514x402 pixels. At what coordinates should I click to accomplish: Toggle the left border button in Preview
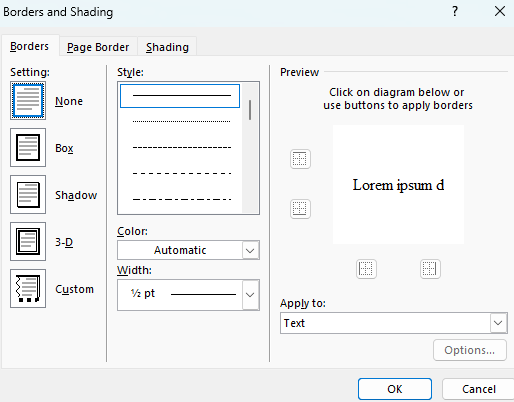pyautogui.click(x=366, y=269)
